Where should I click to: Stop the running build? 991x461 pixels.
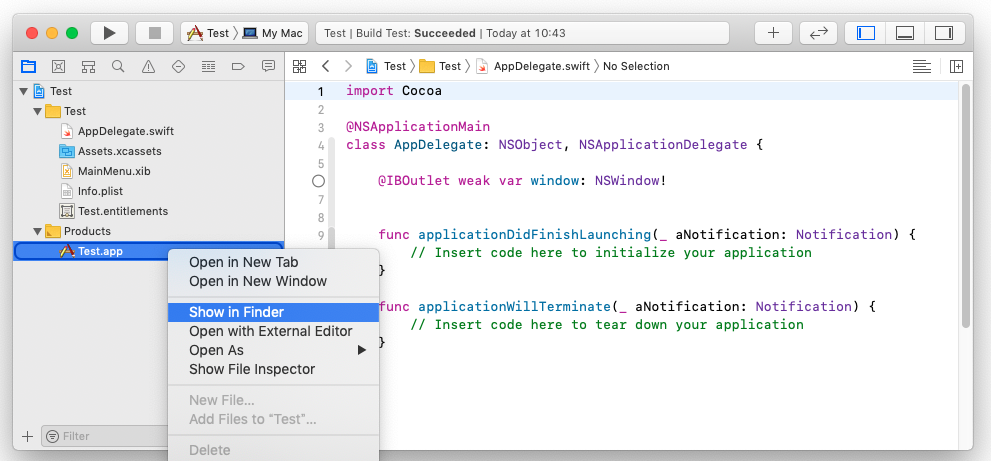154,33
